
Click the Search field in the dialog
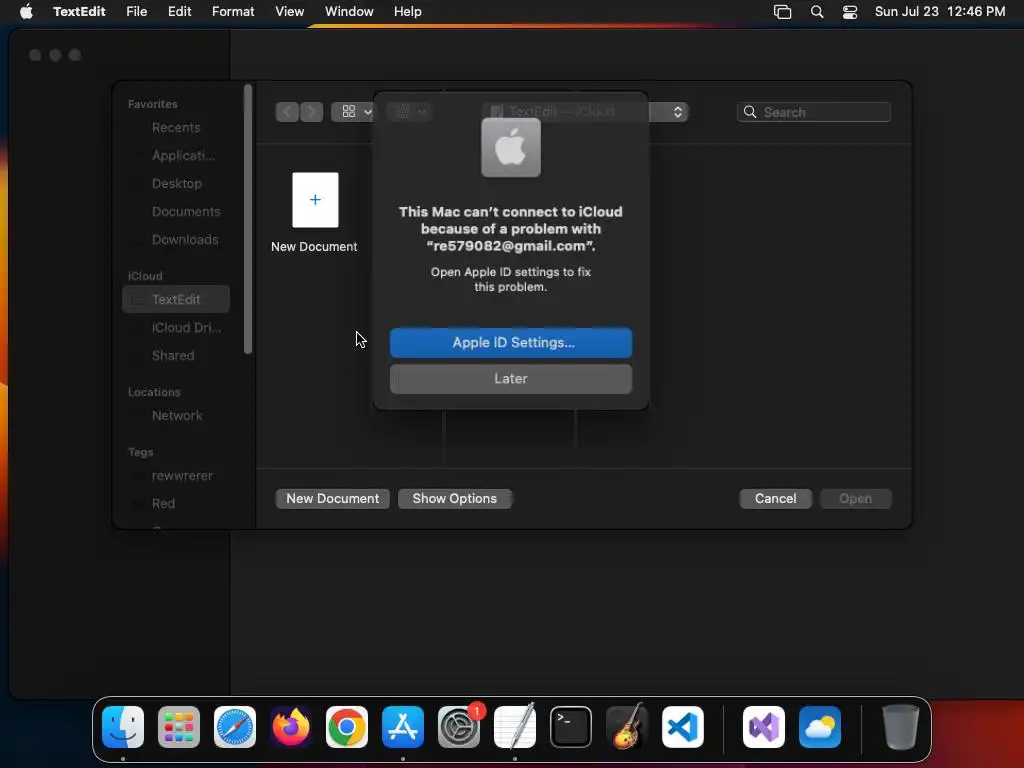(x=814, y=112)
